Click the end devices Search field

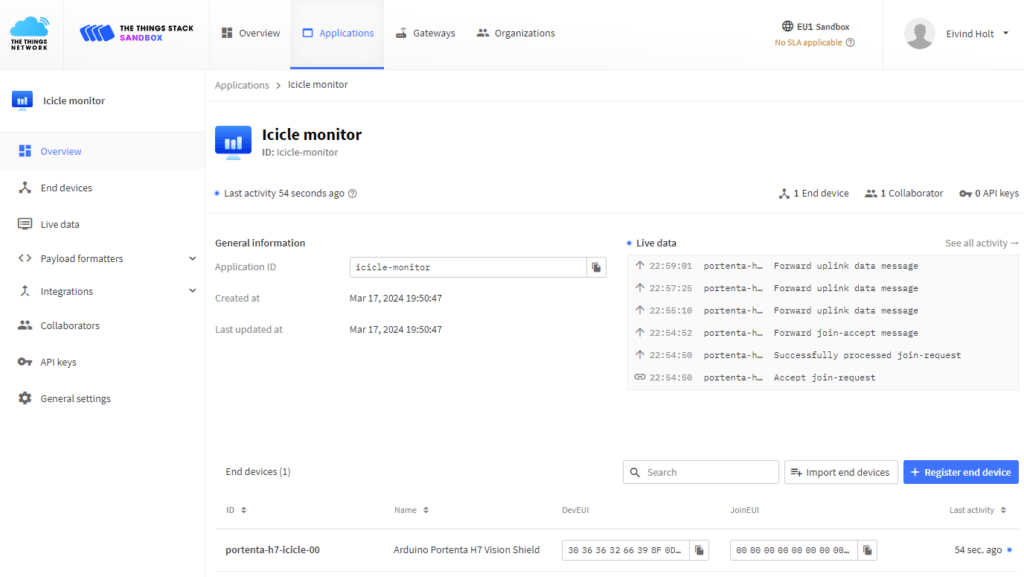pos(701,472)
